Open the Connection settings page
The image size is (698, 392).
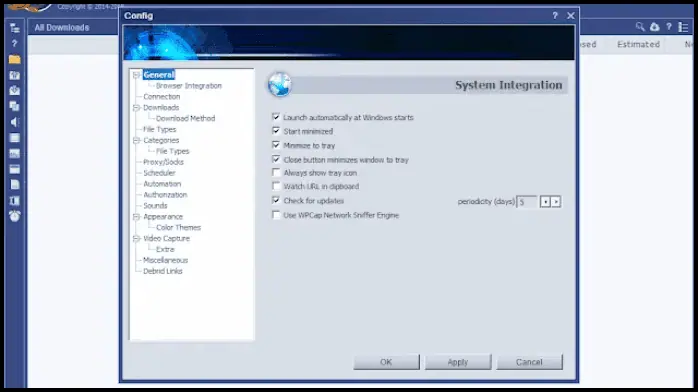click(162, 97)
